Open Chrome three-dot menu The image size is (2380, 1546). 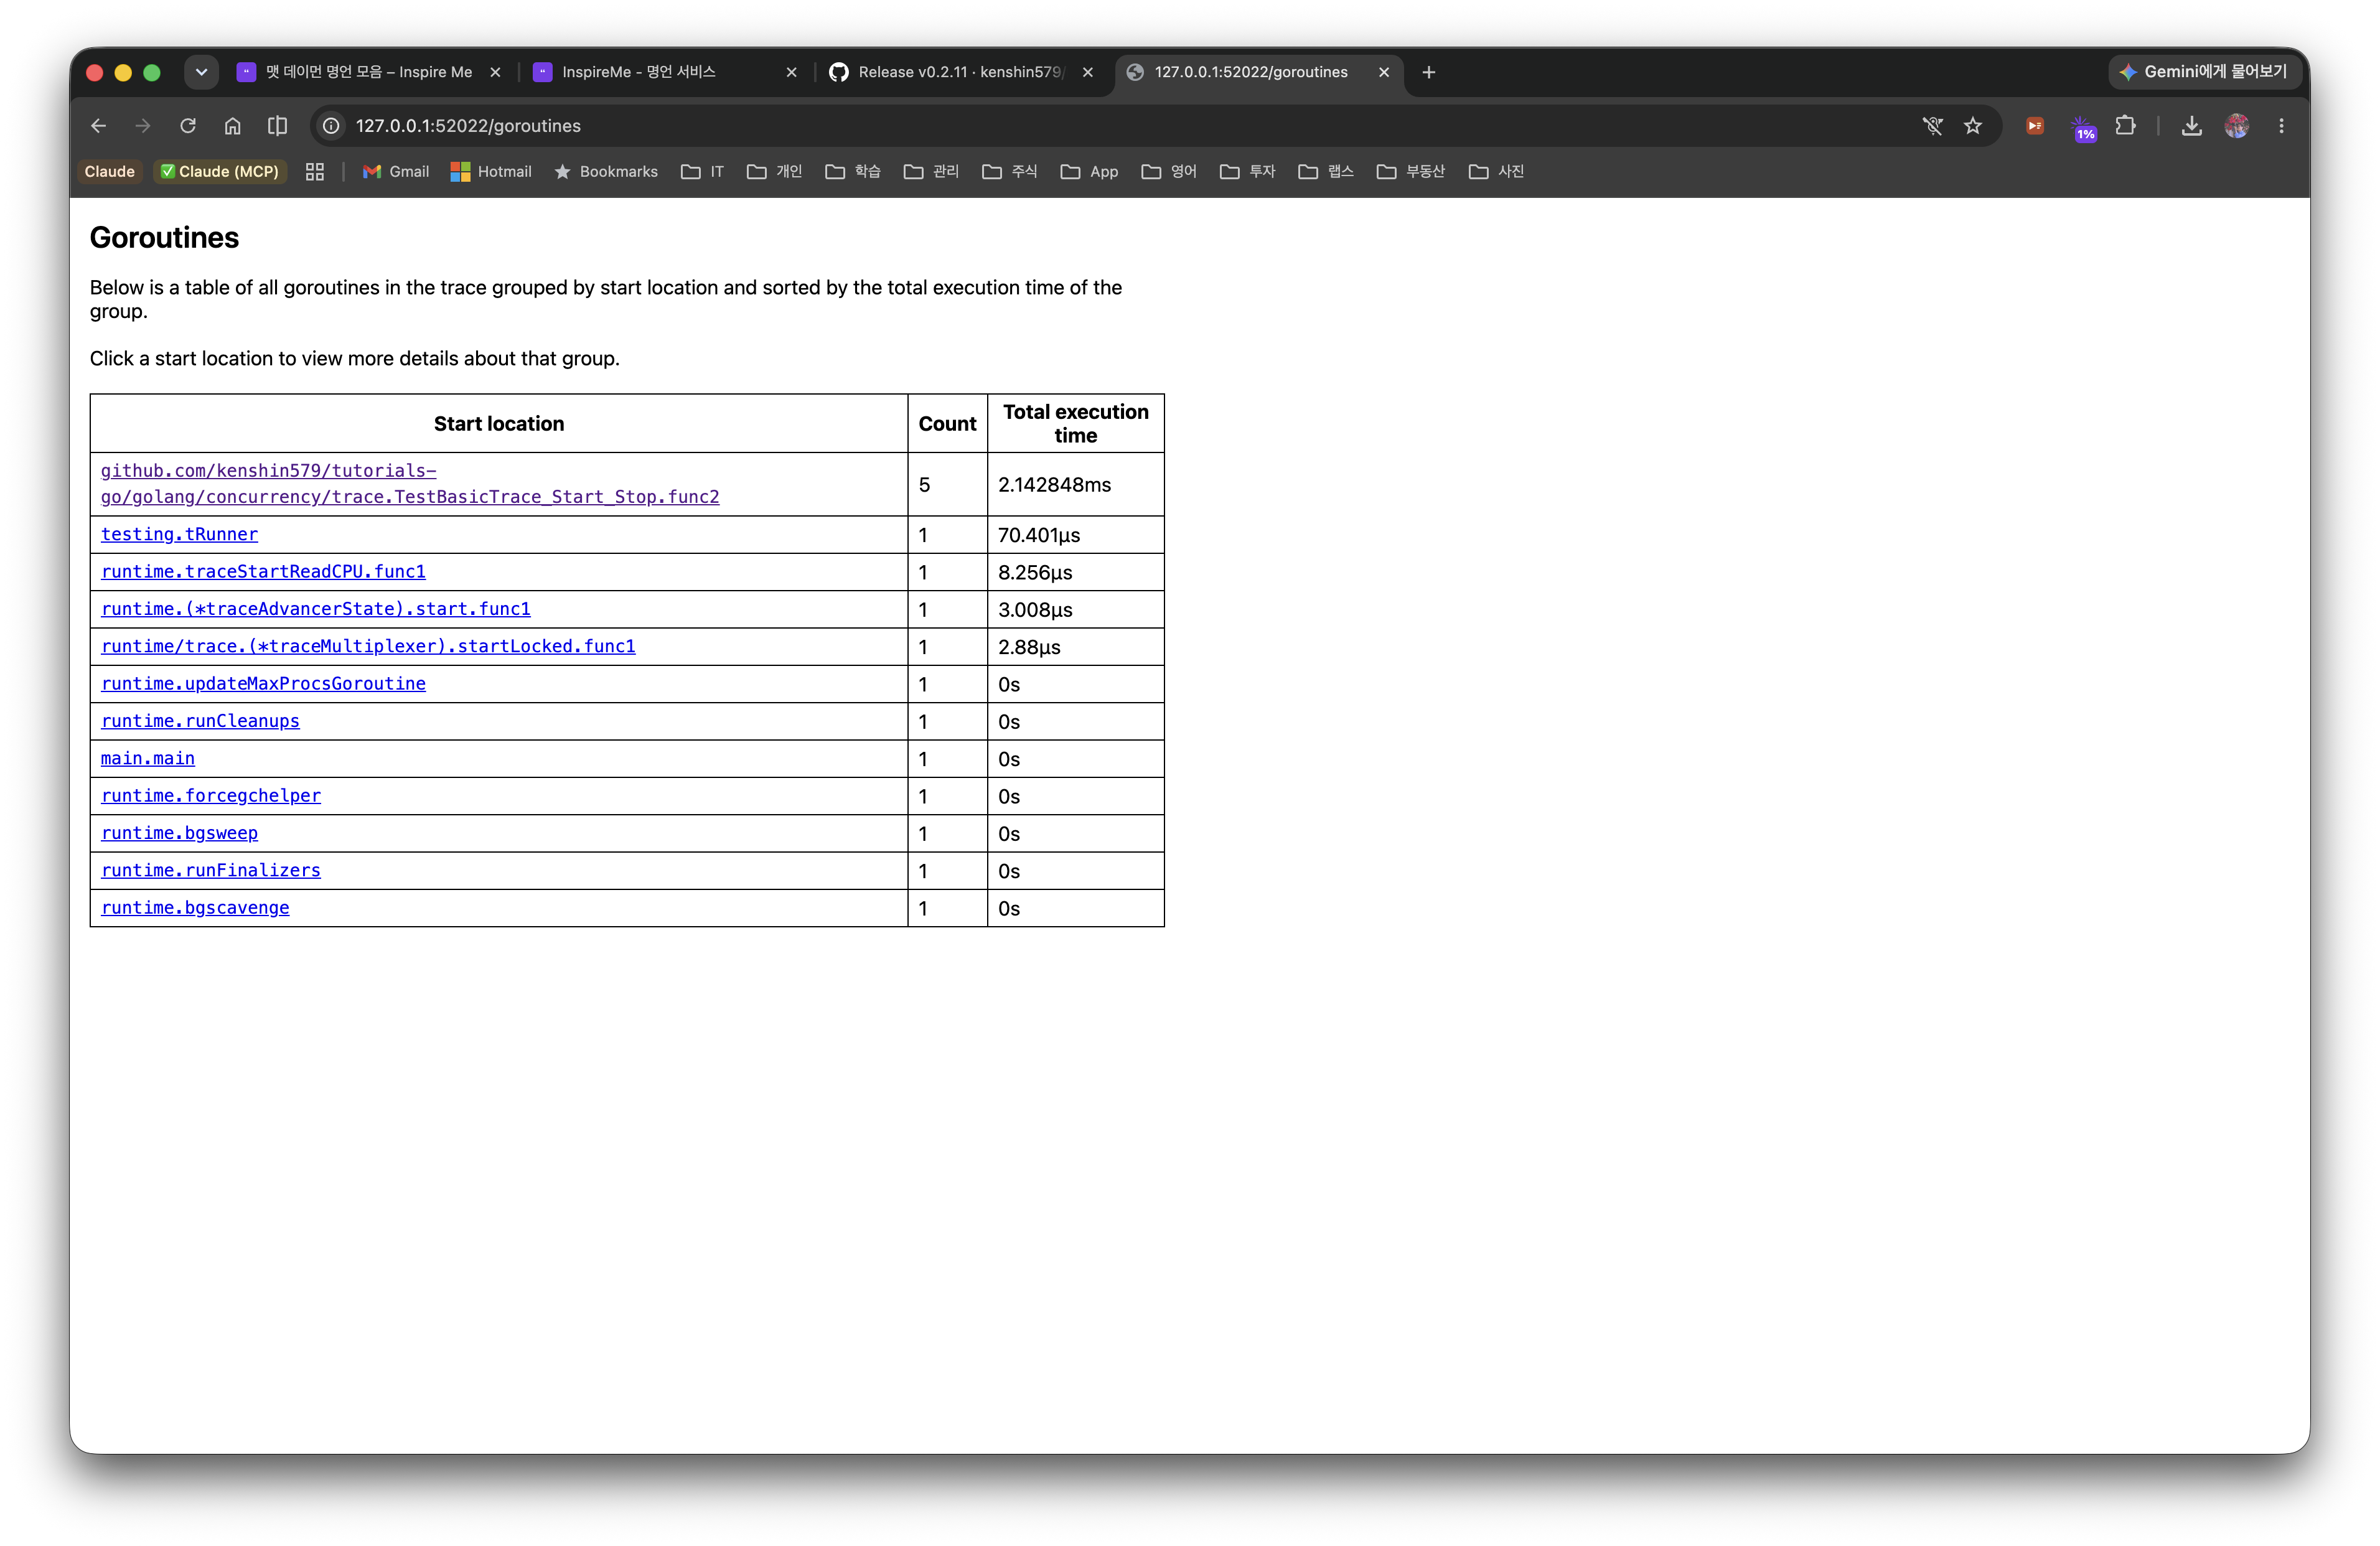pos(2281,126)
